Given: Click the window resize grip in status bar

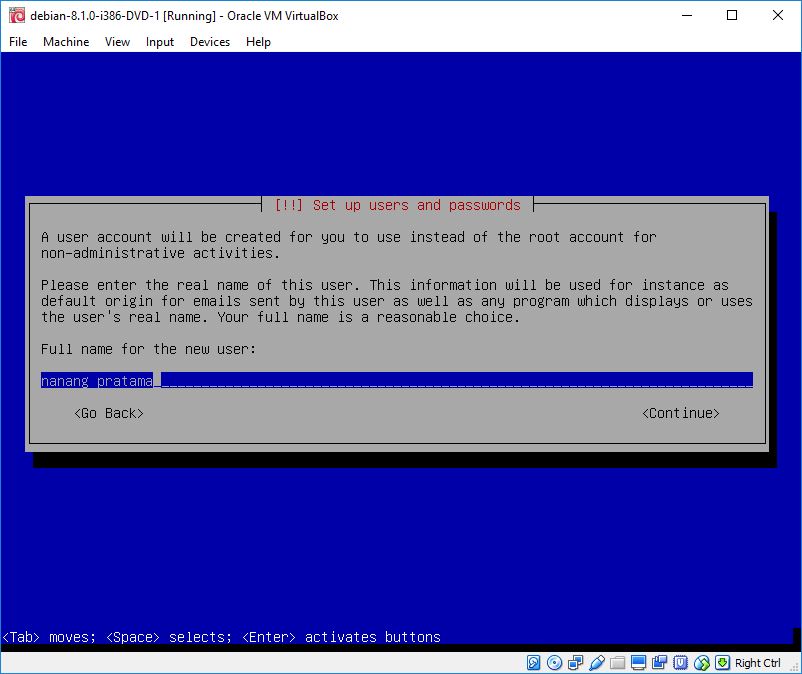Looking at the screenshot, I should coord(795,666).
